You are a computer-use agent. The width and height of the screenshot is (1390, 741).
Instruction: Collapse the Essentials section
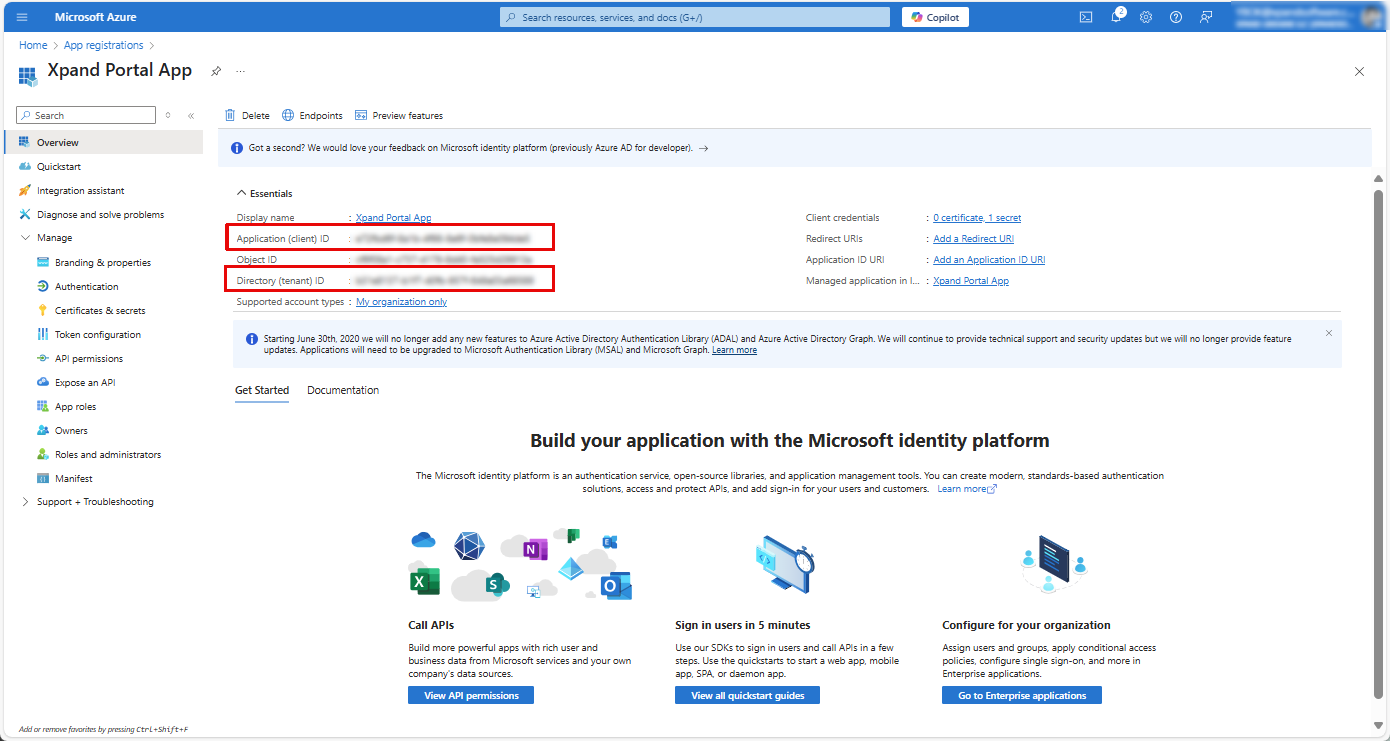pyautogui.click(x=241, y=193)
